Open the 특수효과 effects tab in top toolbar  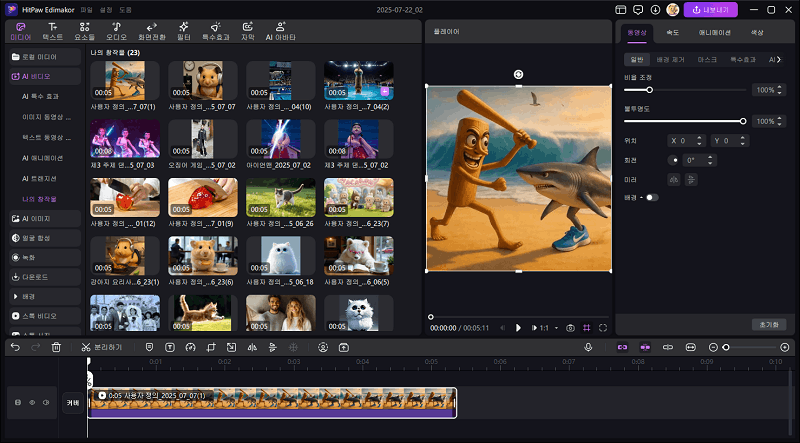(x=215, y=31)
